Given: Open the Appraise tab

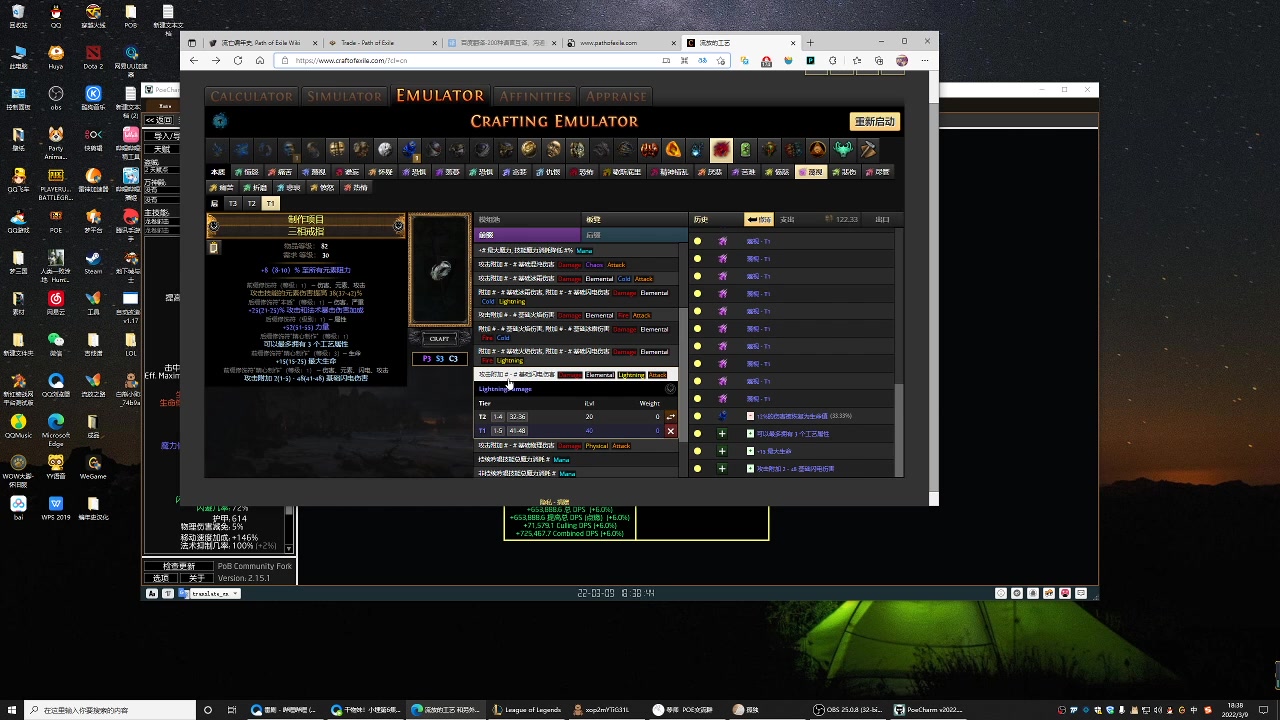Looking at the screenshot, I should click(616, 96).
